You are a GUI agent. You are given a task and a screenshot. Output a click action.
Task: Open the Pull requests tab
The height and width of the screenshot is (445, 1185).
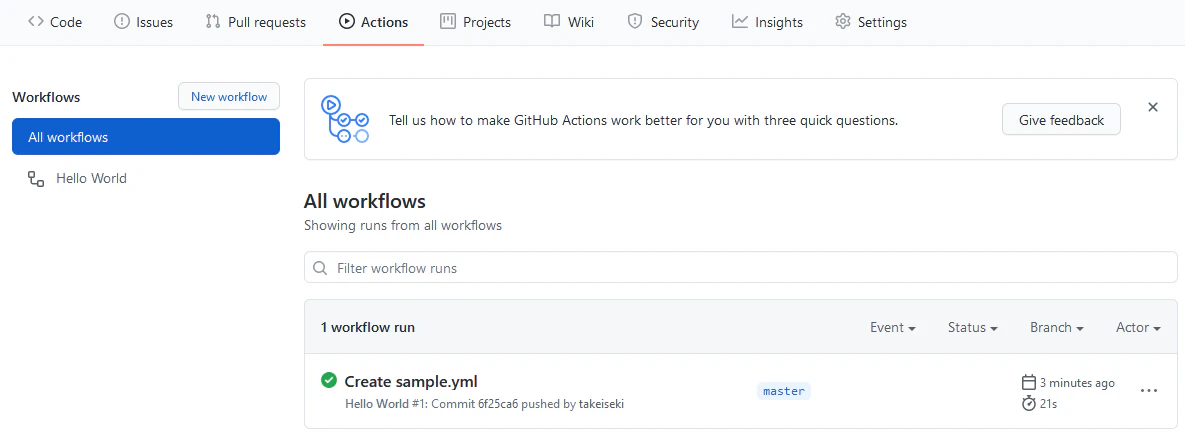click(255, 22)
